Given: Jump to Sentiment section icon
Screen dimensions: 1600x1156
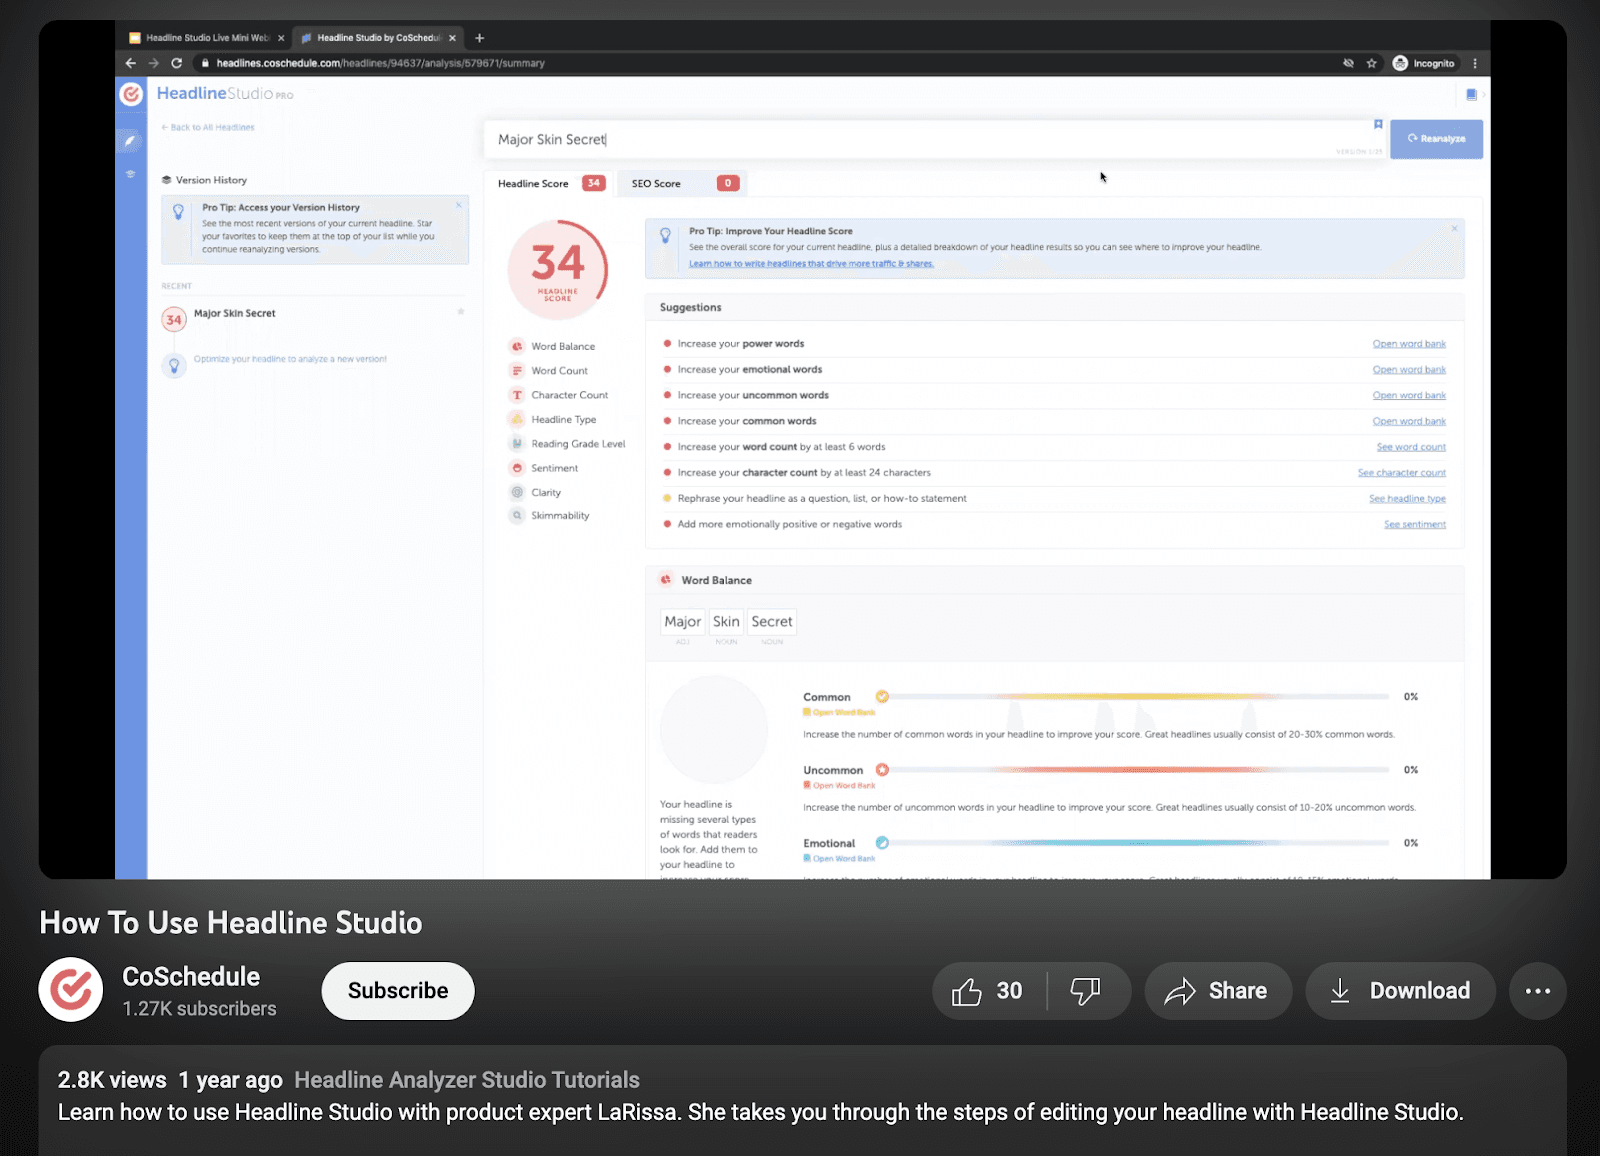Looking at the screenshot, I should click(x=517, y=468).
